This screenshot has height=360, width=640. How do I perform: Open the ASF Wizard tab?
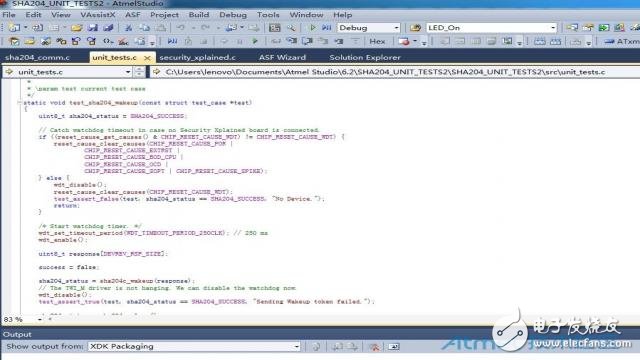(x=282, y=58)
